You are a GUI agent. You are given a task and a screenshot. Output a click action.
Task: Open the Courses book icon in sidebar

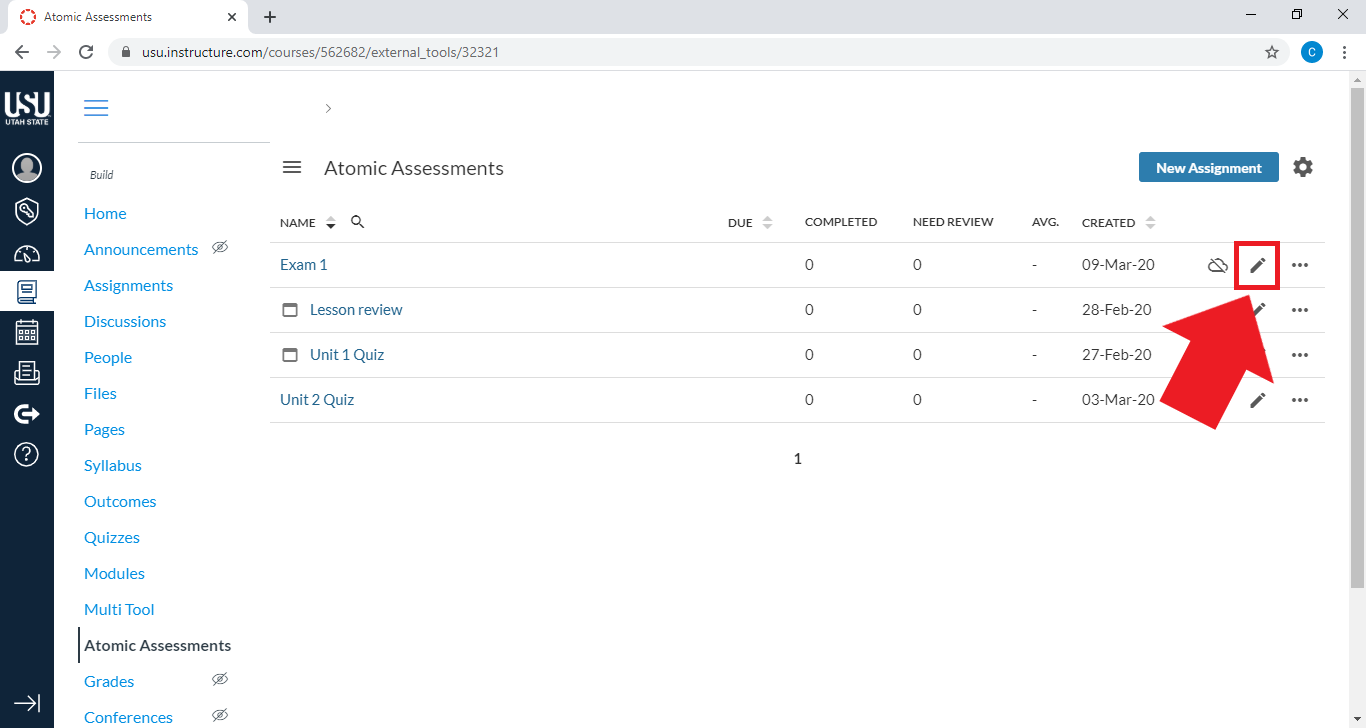(27, 292)
